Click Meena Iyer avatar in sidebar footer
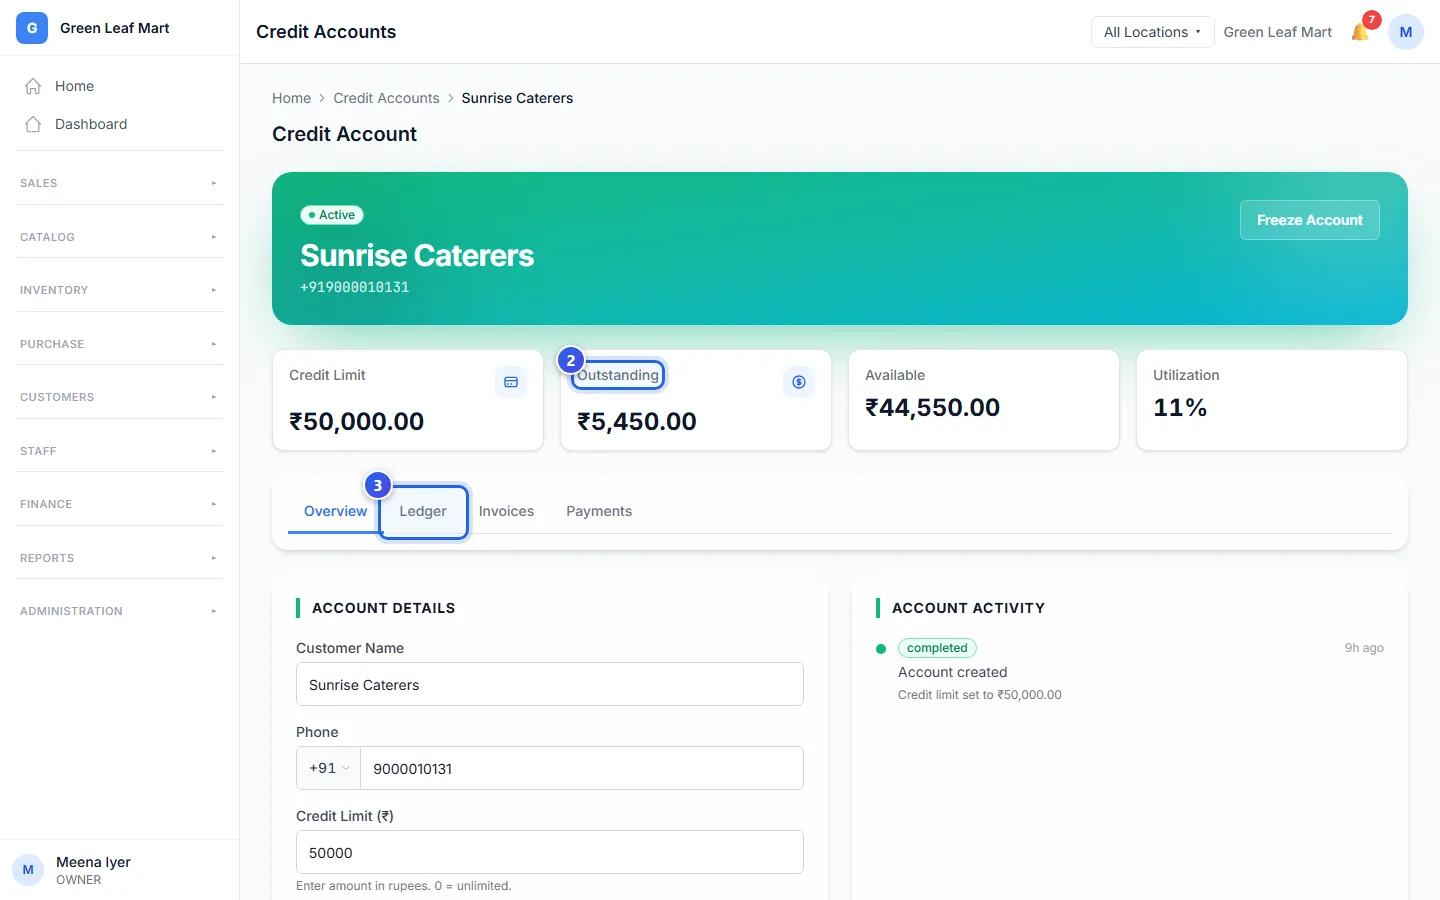Image resolution: width=1440 pixels, height=900 pixels. click(x=28, y=870)
